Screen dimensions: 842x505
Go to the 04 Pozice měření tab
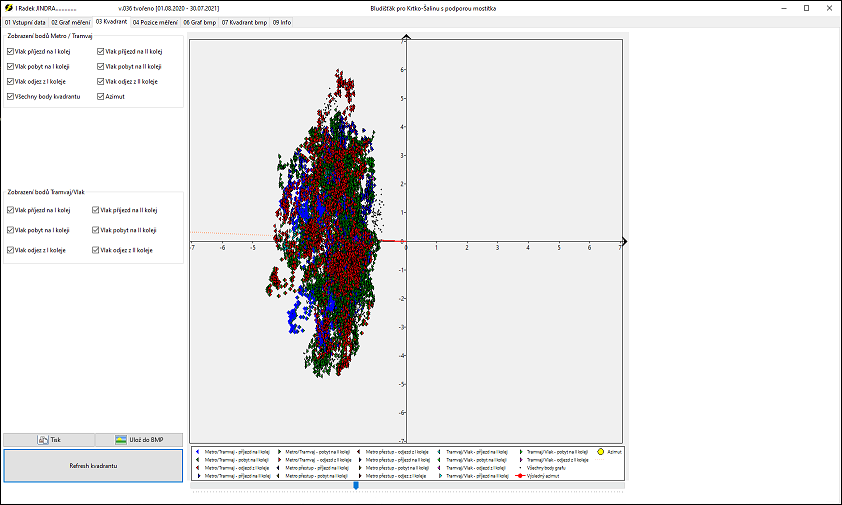click(155, 21)
